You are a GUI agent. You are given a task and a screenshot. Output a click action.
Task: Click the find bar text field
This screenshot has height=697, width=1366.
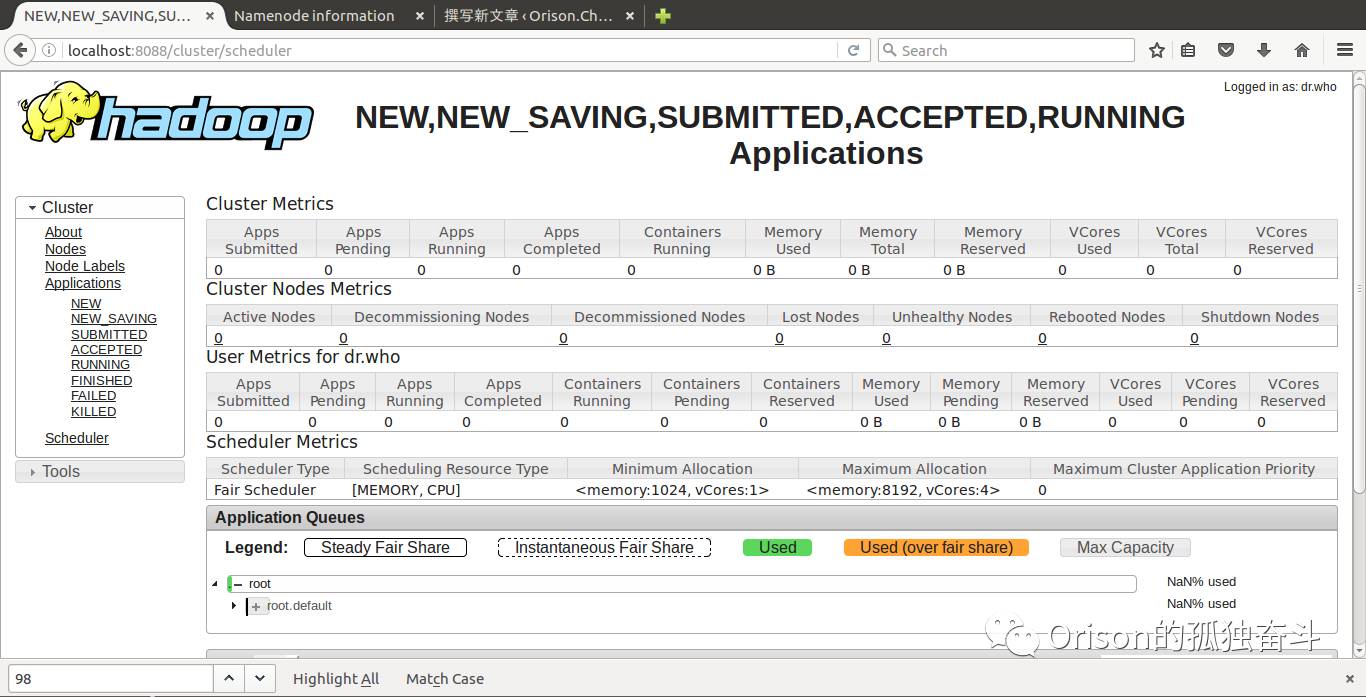(x=110, y=678)
